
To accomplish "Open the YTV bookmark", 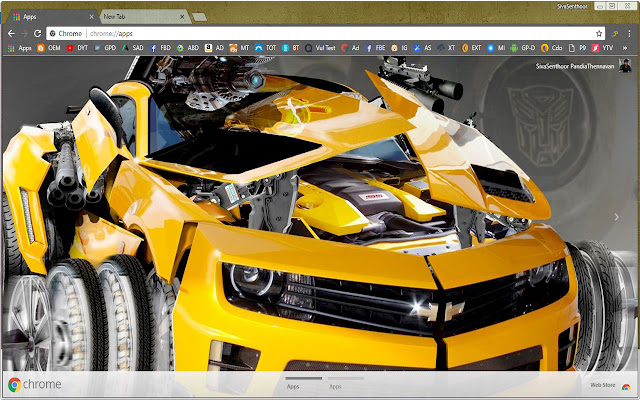I will point(600,47).
